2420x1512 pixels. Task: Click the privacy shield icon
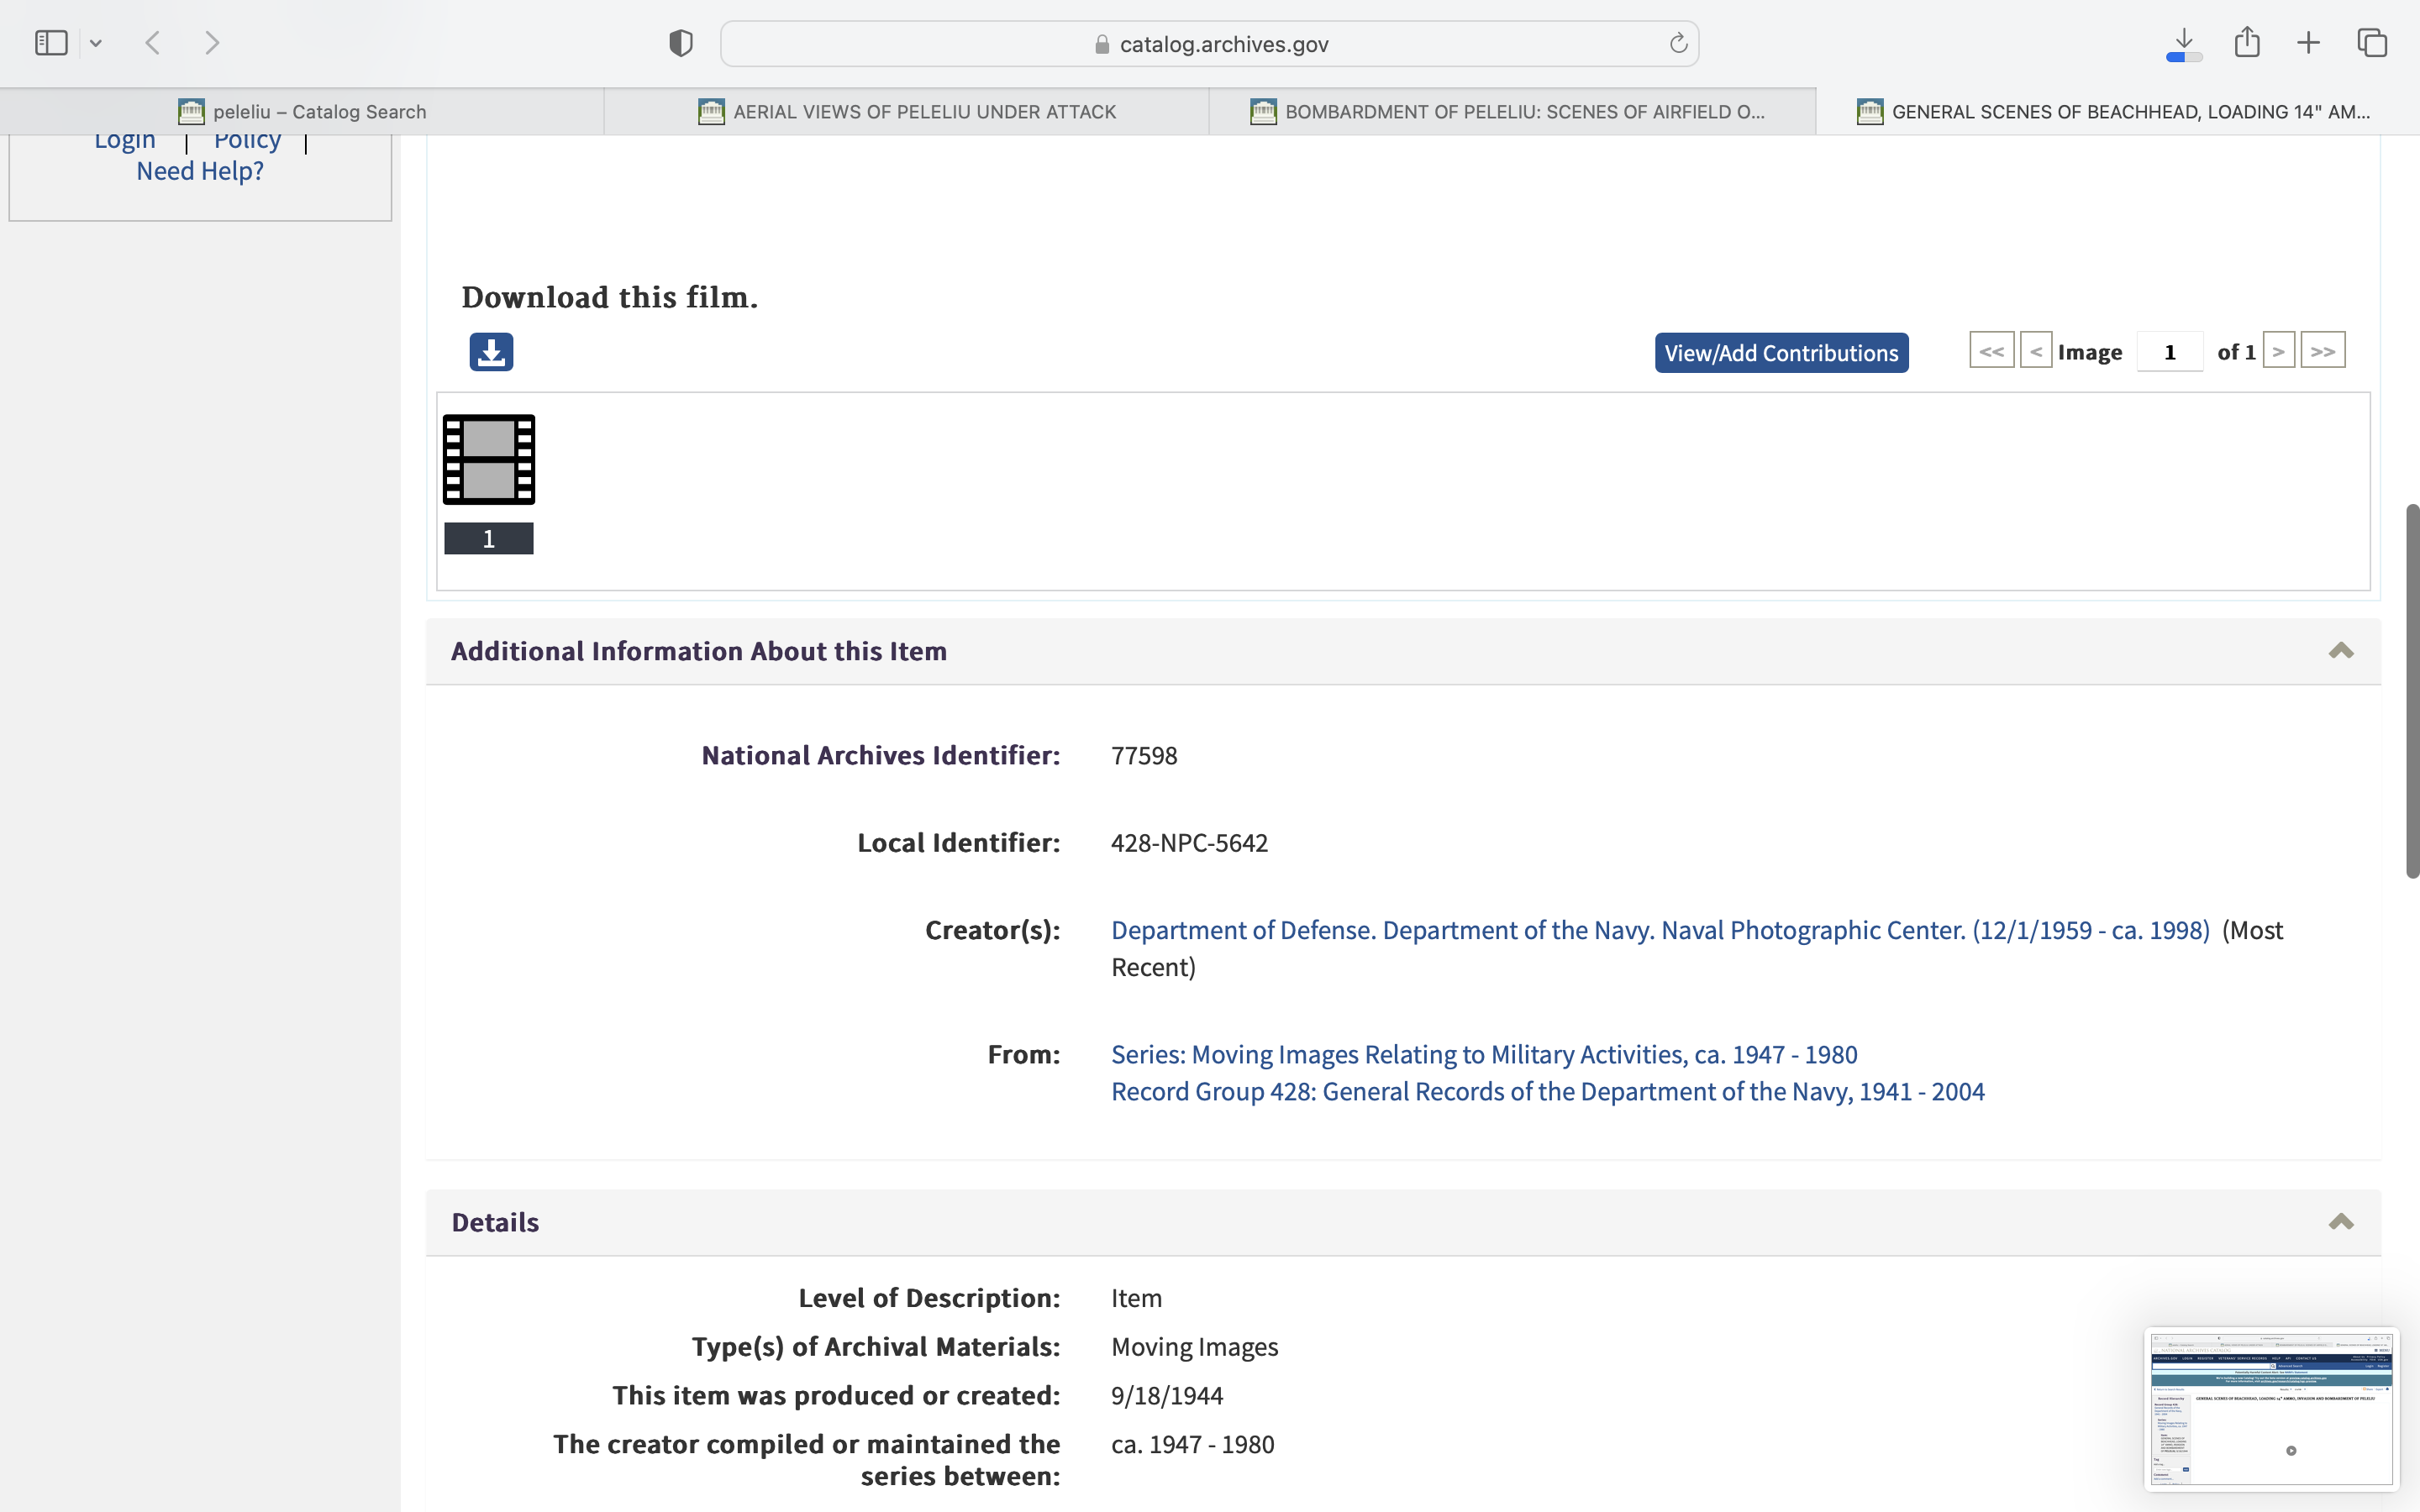coord(681,43)
